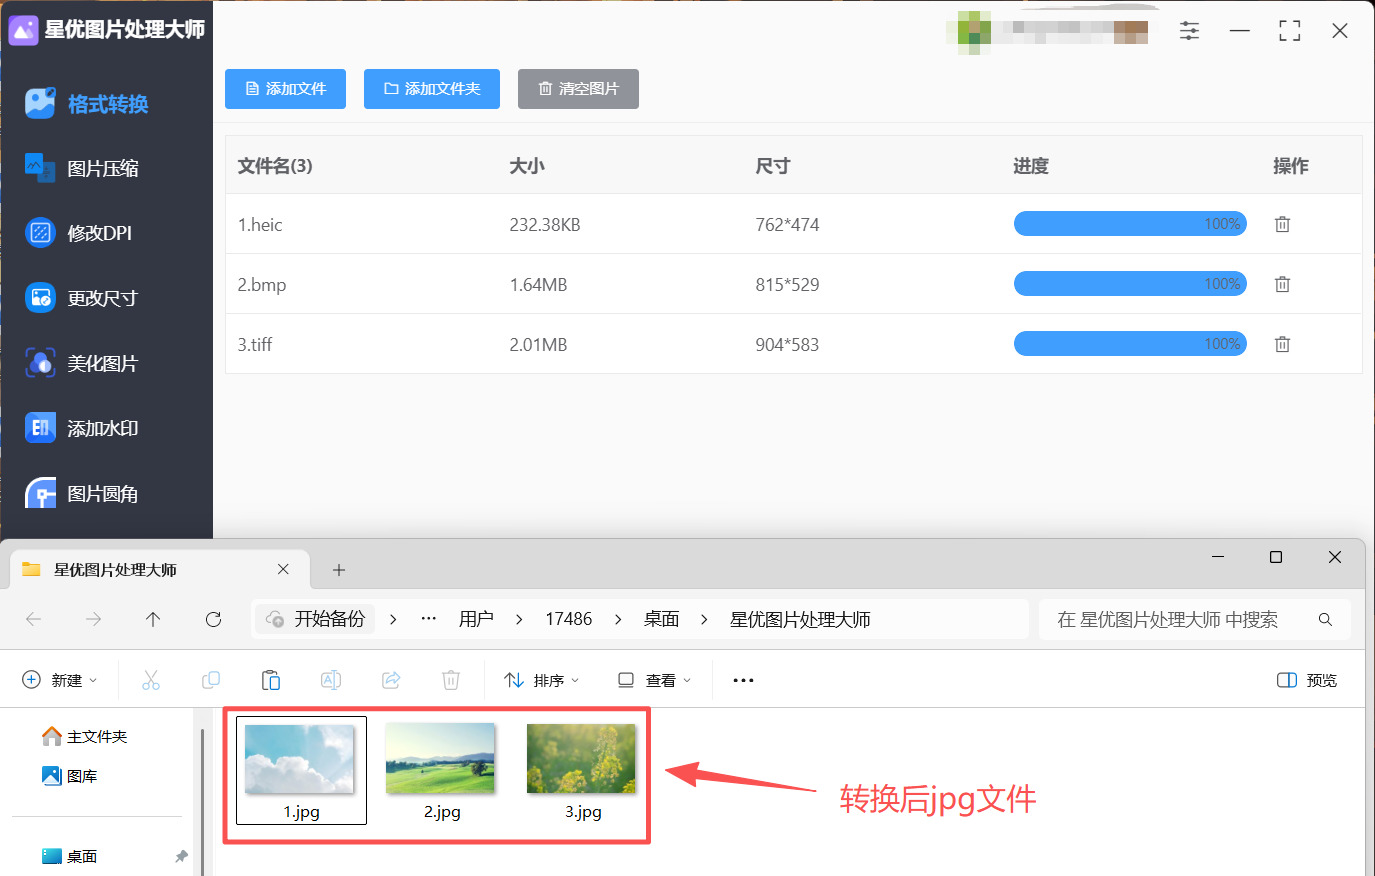Image resolution: width=1375 pixels, height=876 pixels.
Task: Remove 2.bmp using its trash icon
Action: point(1282,284)
